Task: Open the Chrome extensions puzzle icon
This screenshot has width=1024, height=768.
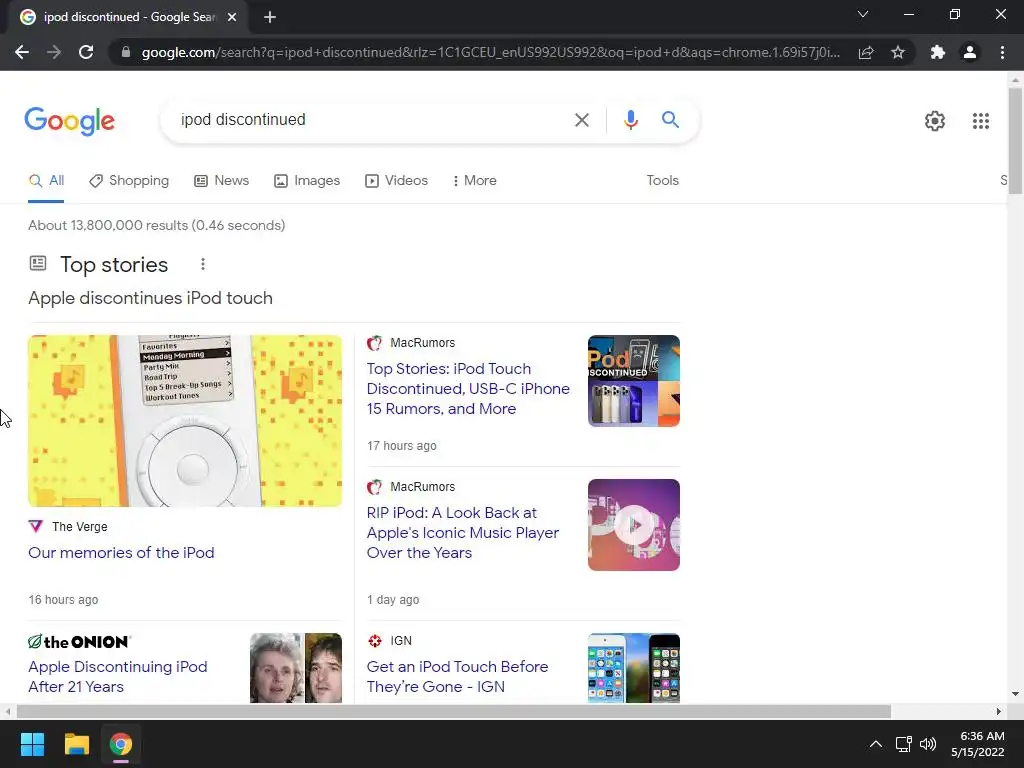Action: (x=938, y=52)
